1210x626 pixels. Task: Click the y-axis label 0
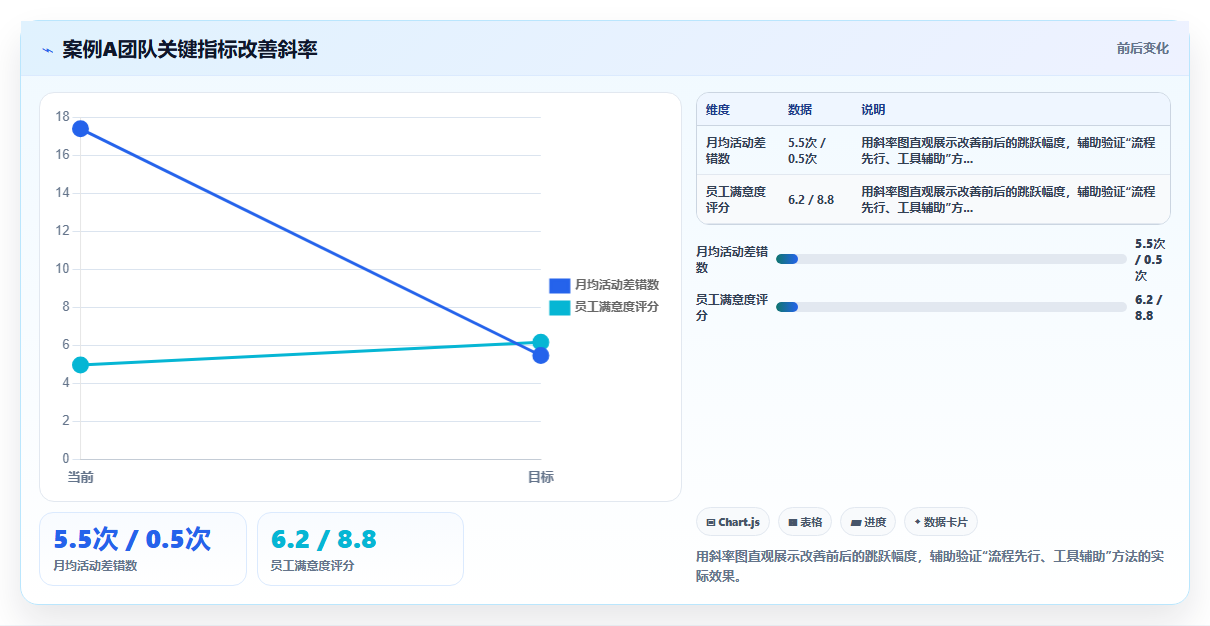[66, 459]
